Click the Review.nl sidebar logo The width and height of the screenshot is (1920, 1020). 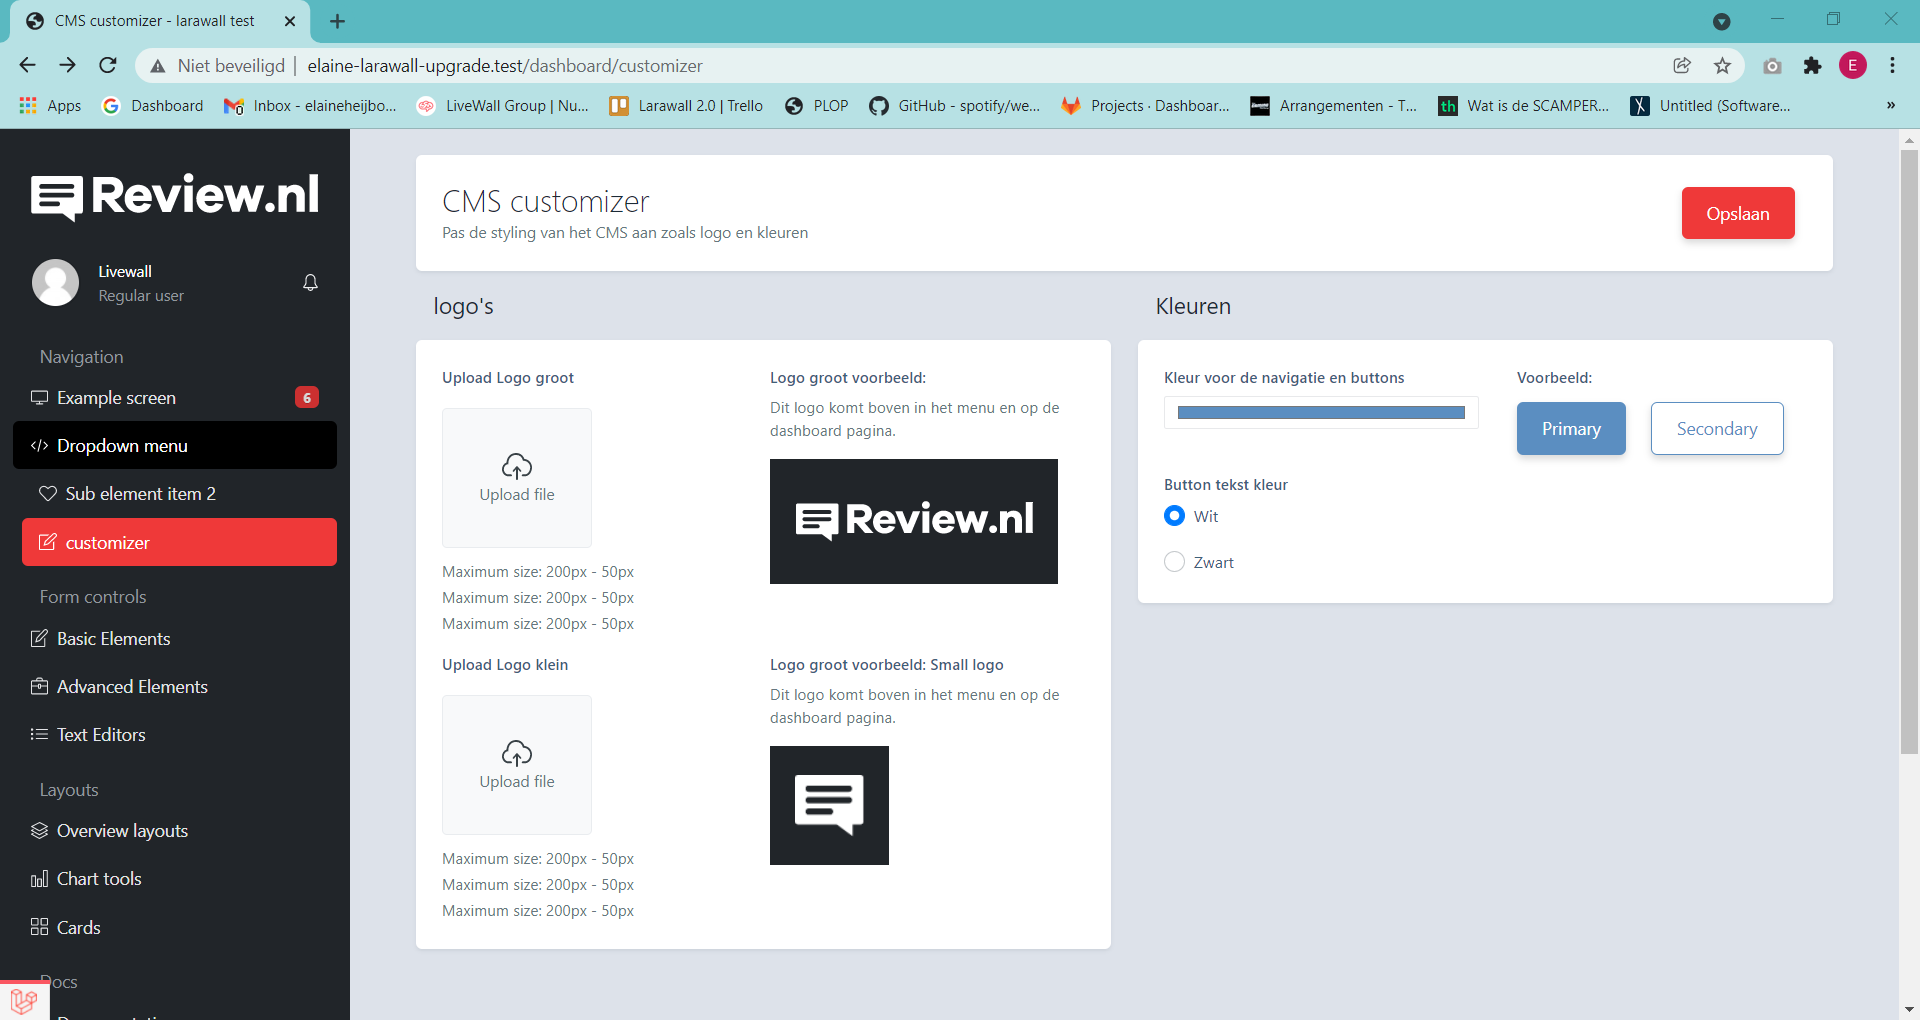(x=175, y=196)
